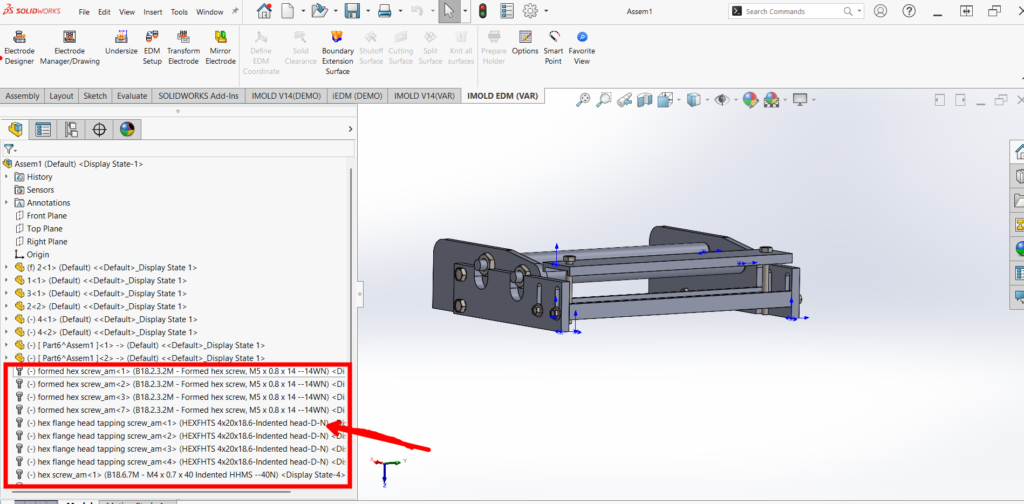The height and width of the screenshot is (504, 1024).
Task: Open the Window menu
Action: pos(210,12)
